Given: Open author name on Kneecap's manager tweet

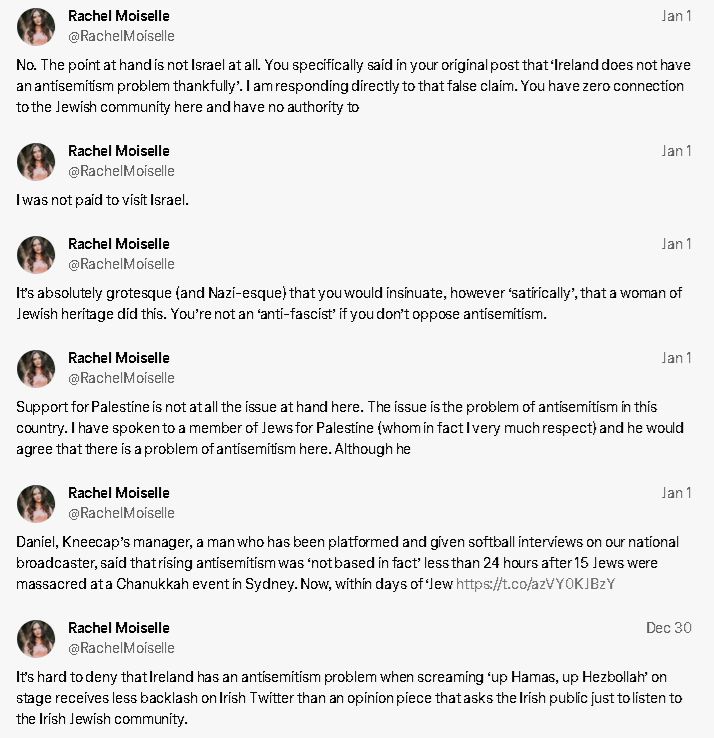Looking at the screenshot, I should (119, 493).
